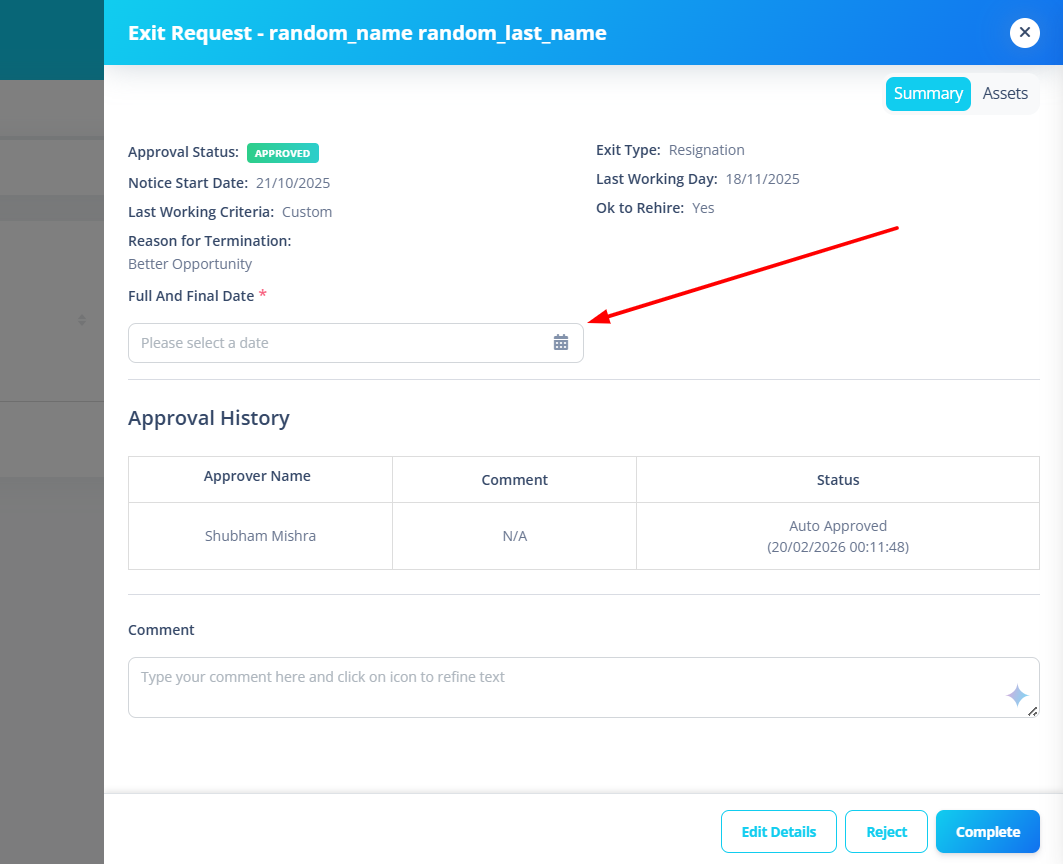Click the Ok to Rehire Yes value

pyautogui.click(x=703, y=208)
